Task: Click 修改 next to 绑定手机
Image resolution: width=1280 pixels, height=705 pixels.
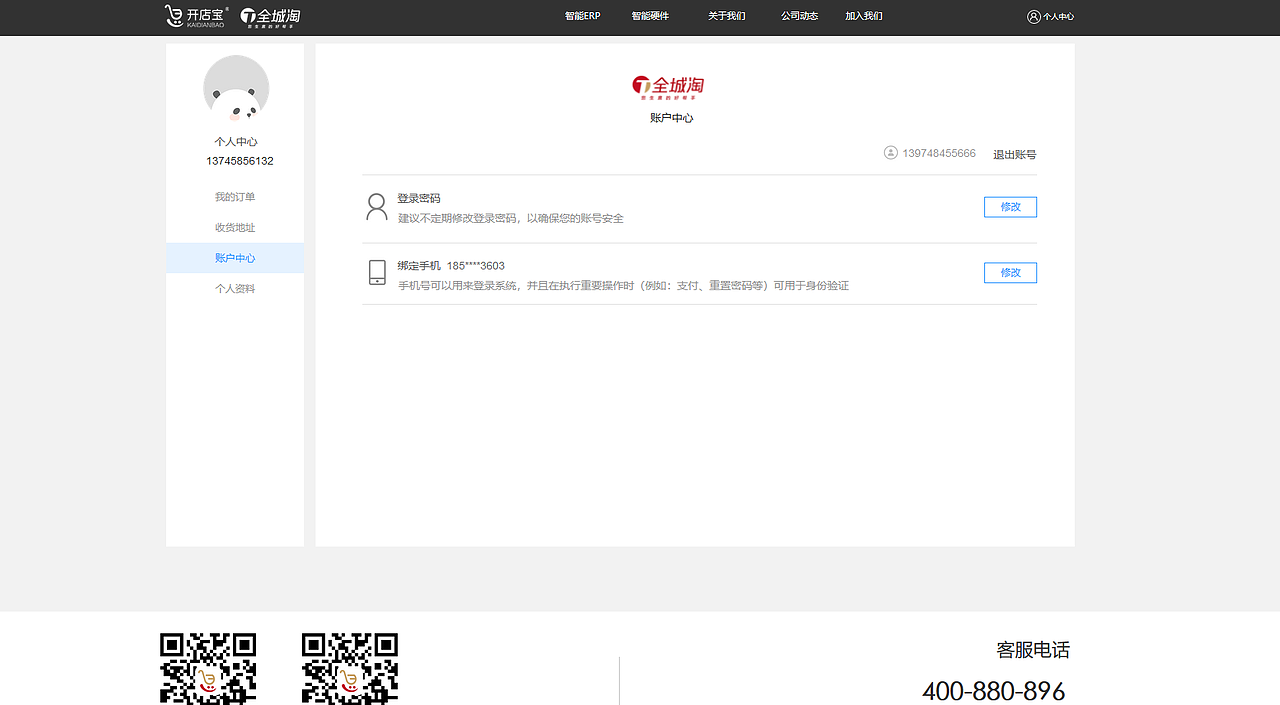Action: [x=1010, y=272]
